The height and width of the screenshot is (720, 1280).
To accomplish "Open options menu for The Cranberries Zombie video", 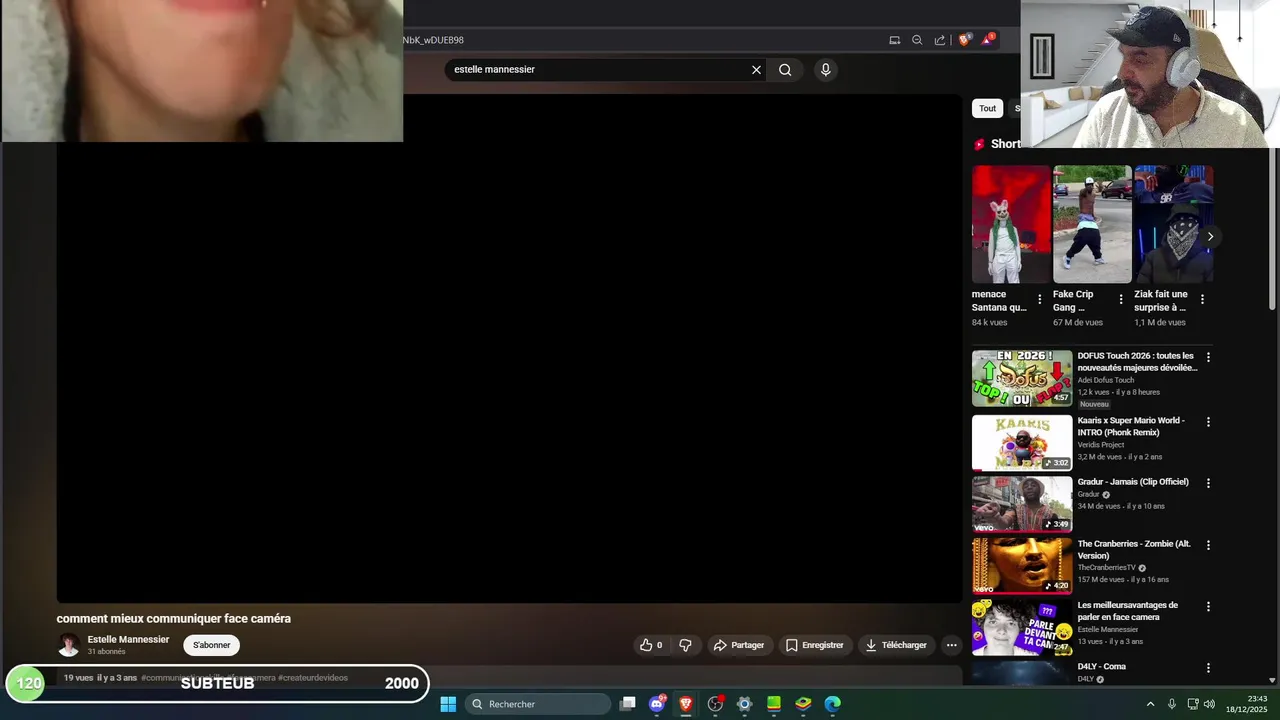I will (x=1208, y=545).
